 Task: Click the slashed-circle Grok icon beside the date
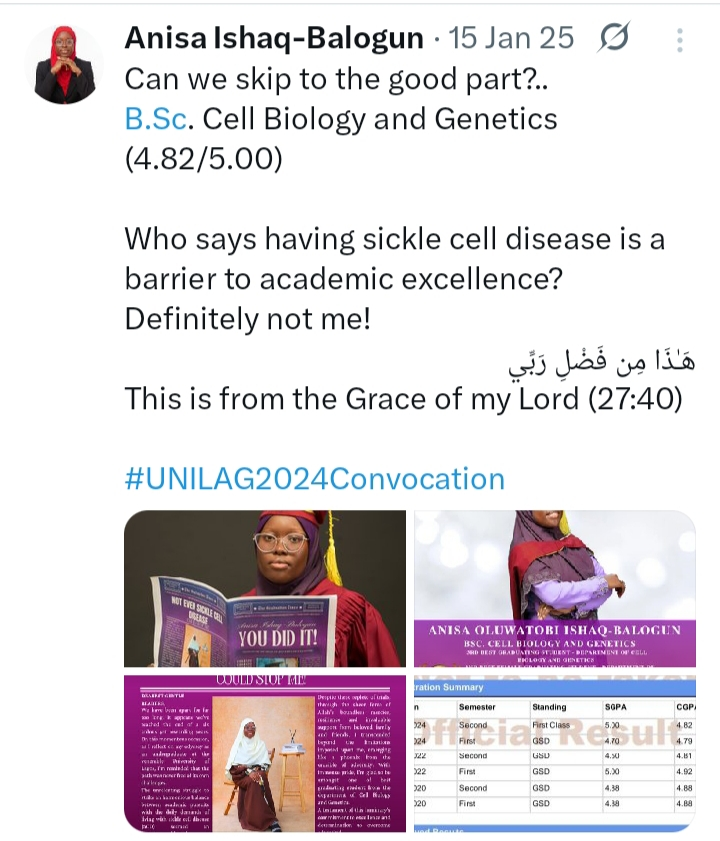coord(614,39)
